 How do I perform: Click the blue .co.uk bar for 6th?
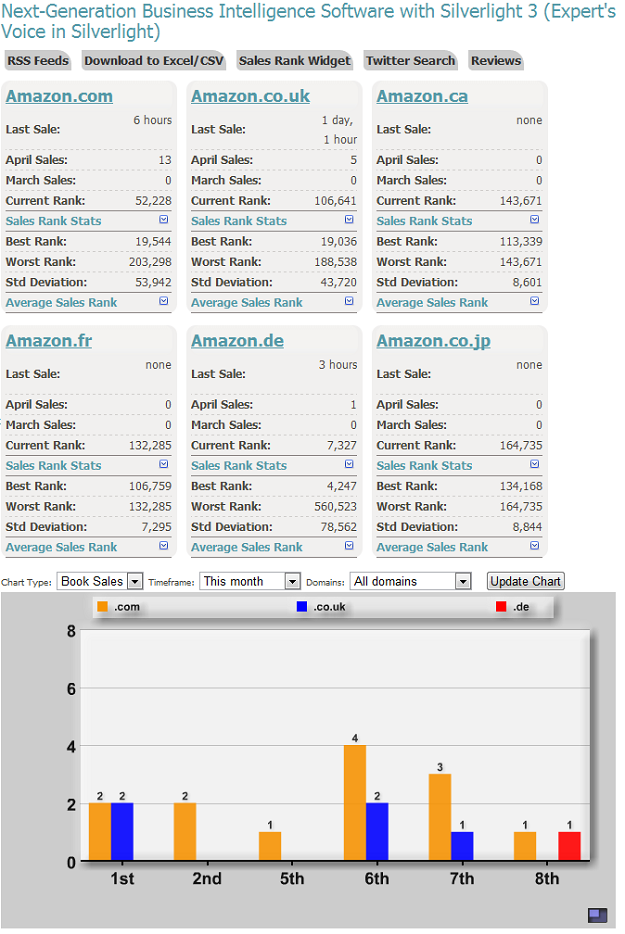point(377,832)
